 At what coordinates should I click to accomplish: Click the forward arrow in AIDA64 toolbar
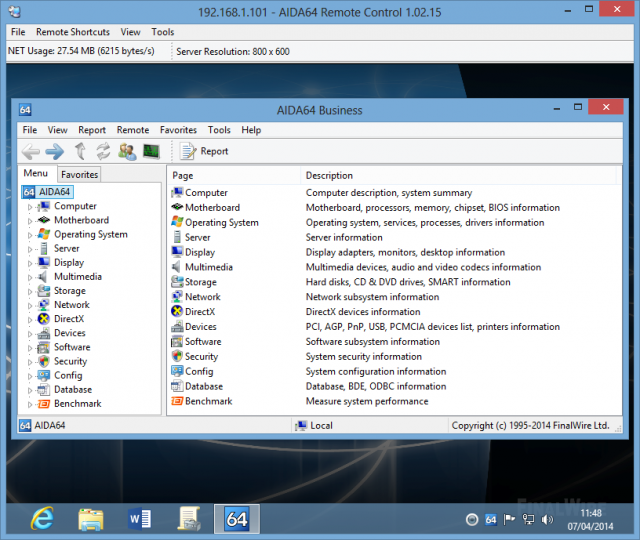(54, 151)
